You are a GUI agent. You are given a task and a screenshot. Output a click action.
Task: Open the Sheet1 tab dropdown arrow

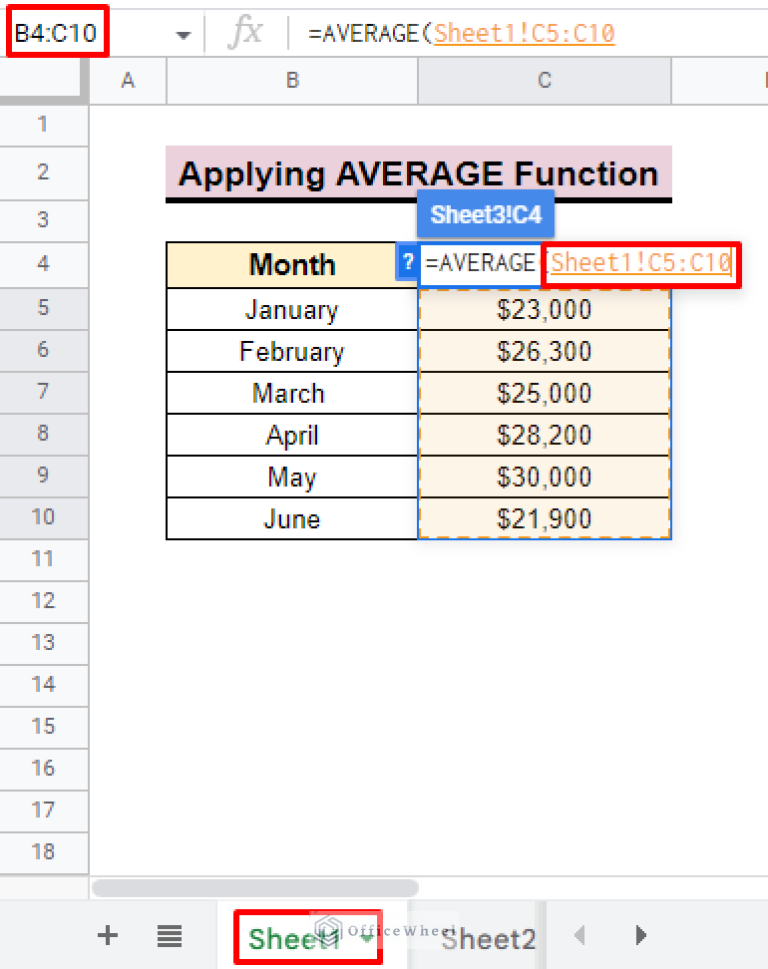pos(367,938)
